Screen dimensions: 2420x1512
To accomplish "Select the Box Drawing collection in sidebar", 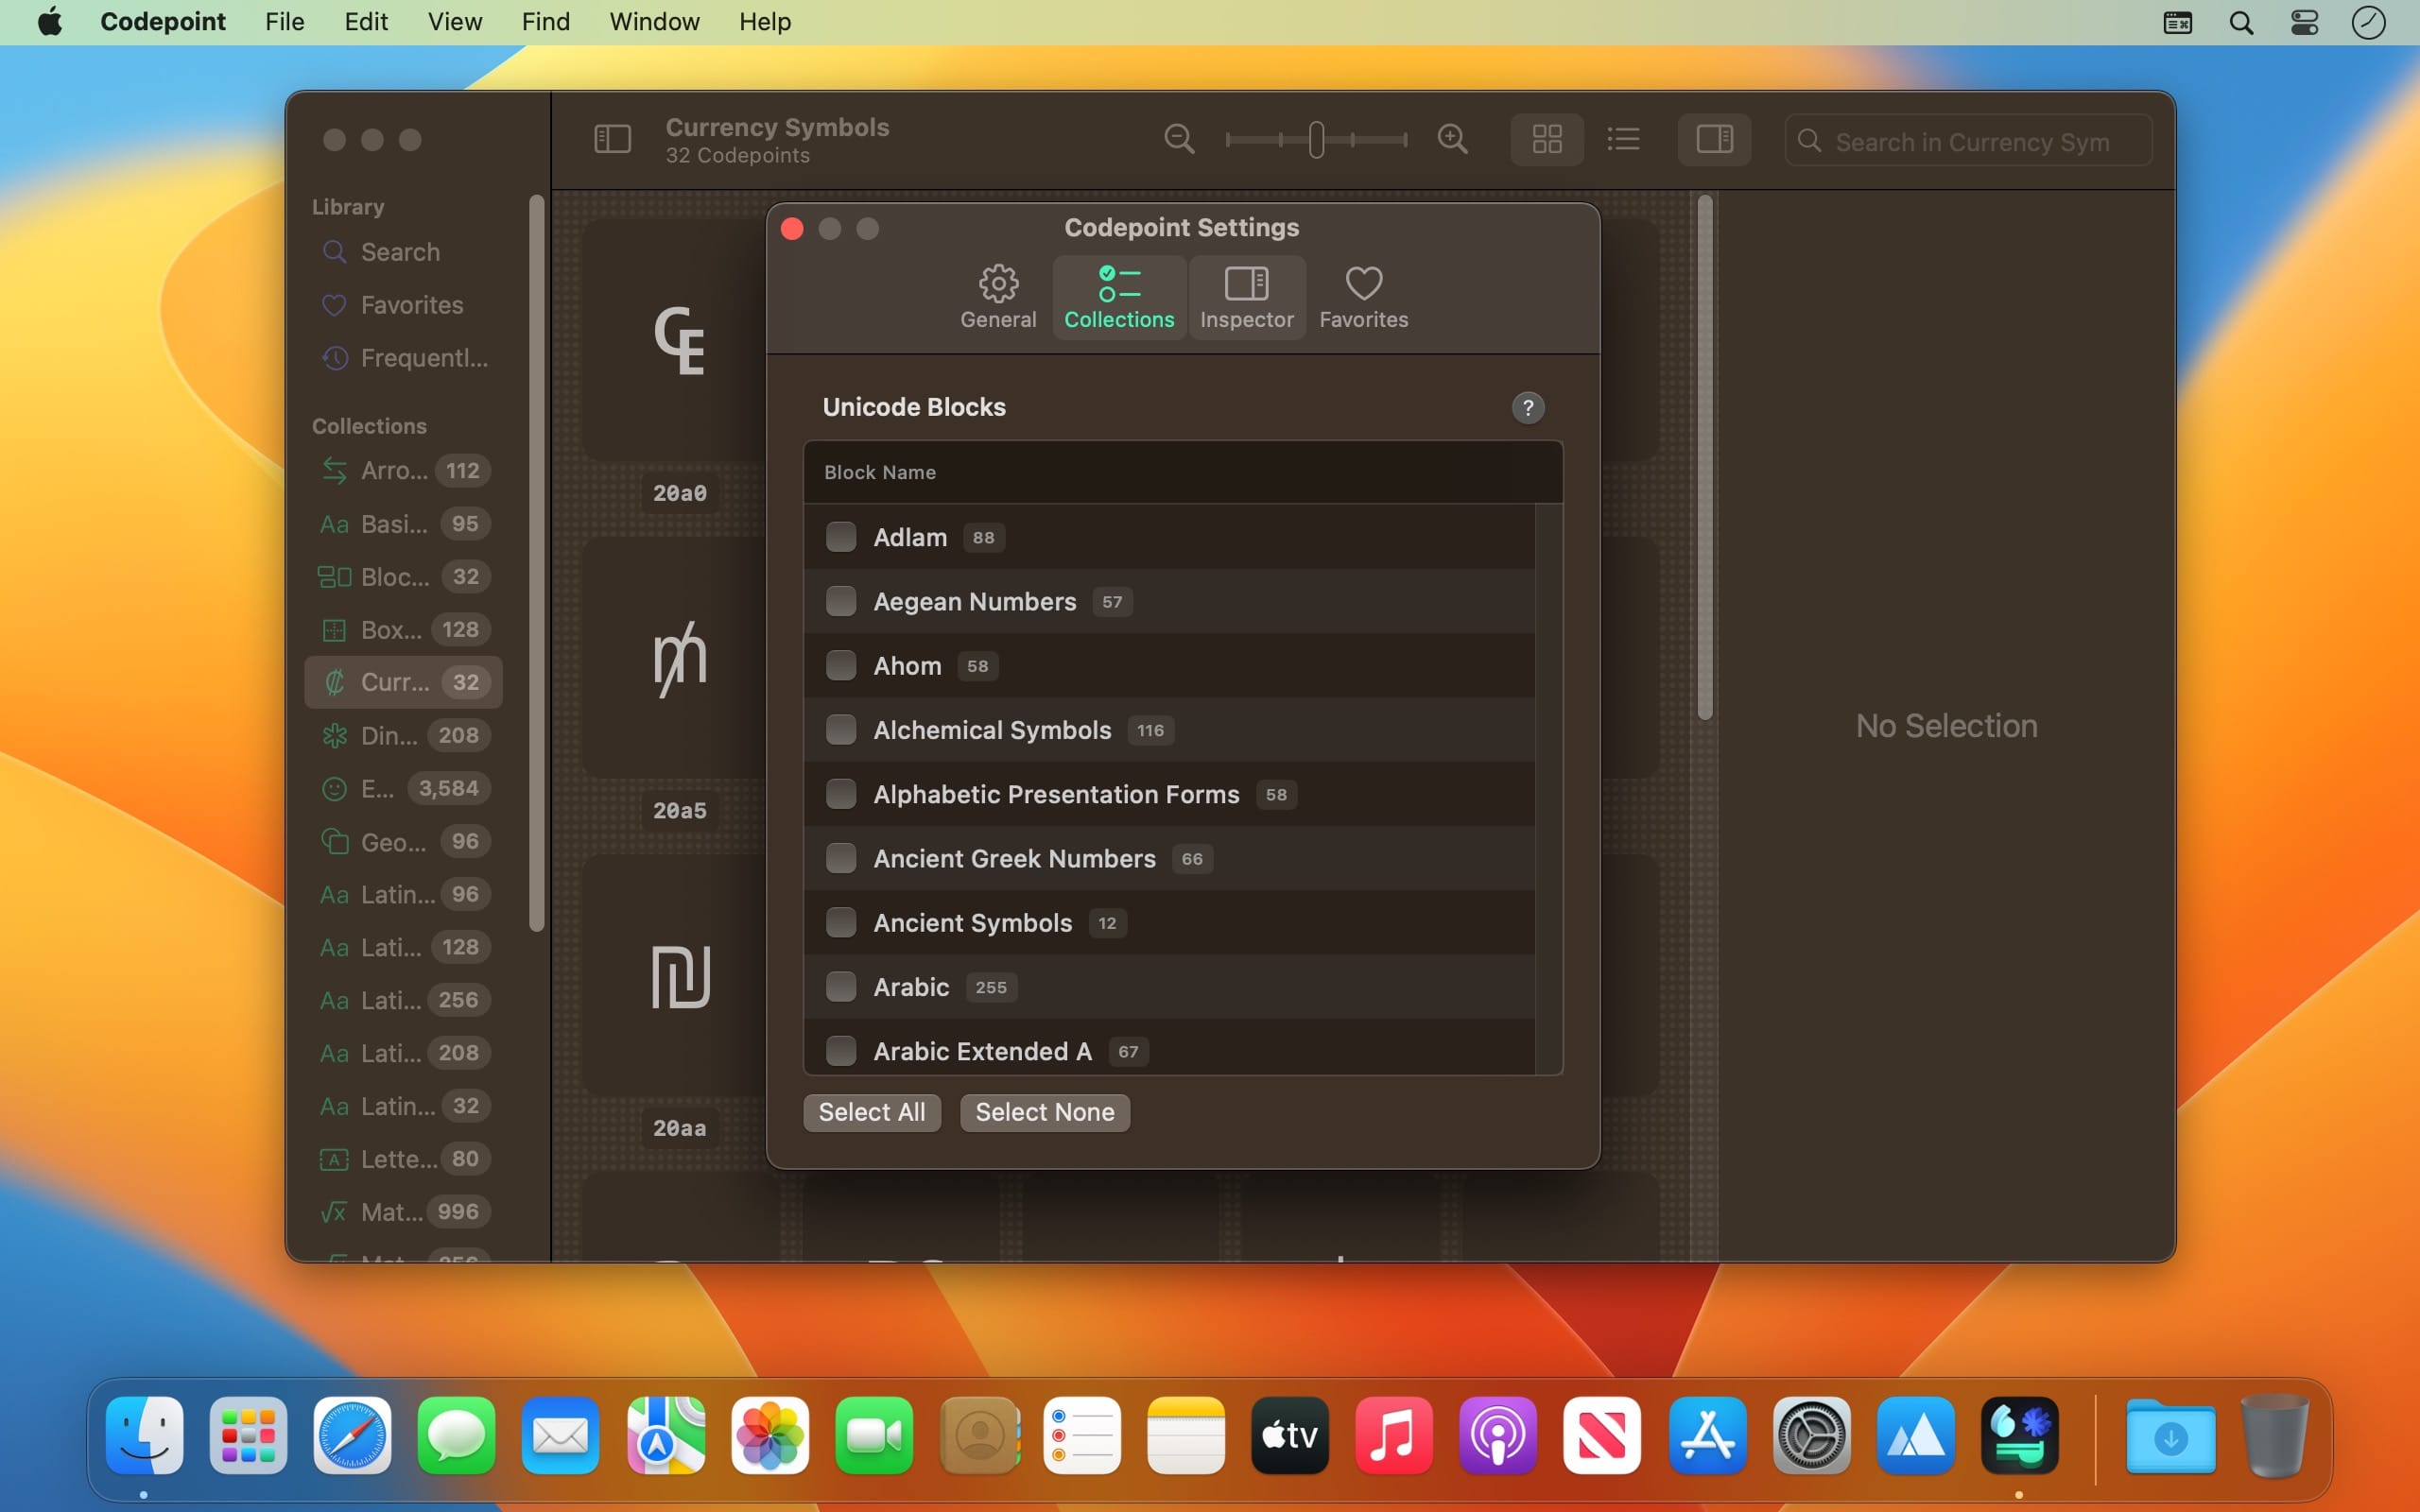I will pyautogui.click(x=403, y=630).
